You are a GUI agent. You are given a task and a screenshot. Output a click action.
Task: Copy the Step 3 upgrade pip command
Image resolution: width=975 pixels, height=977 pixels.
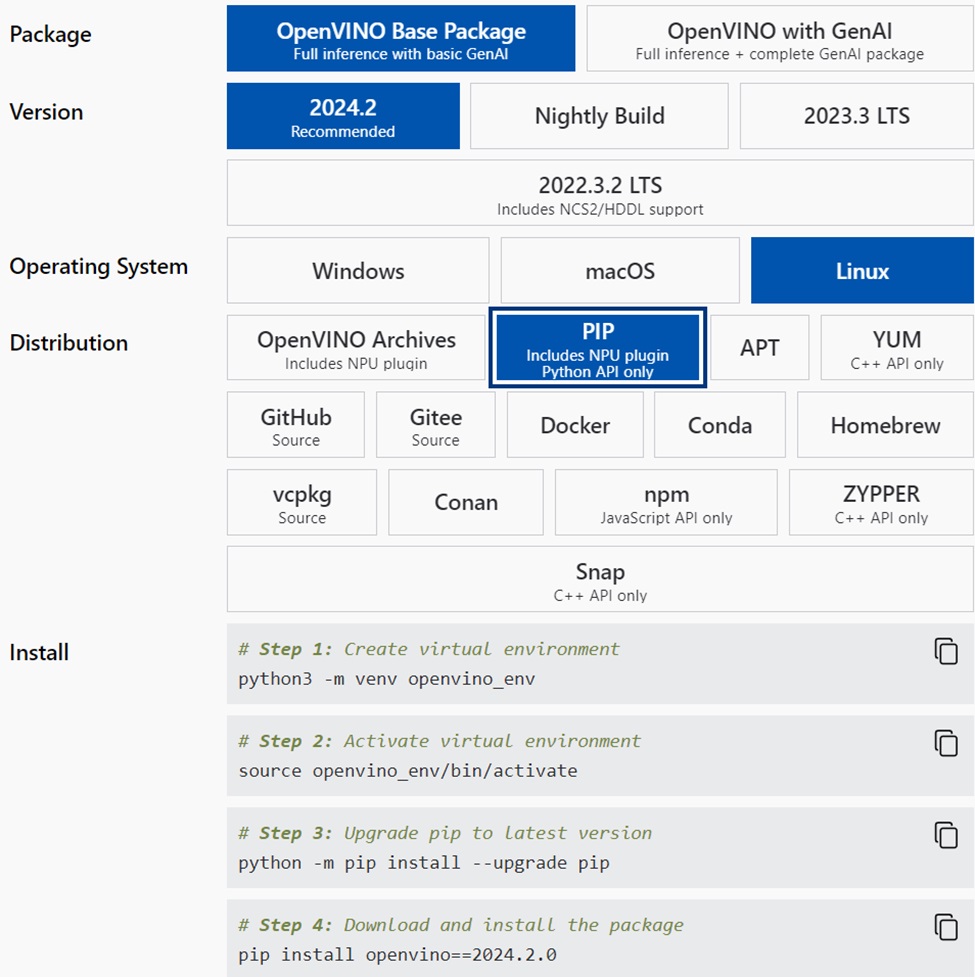pos(945,836)
